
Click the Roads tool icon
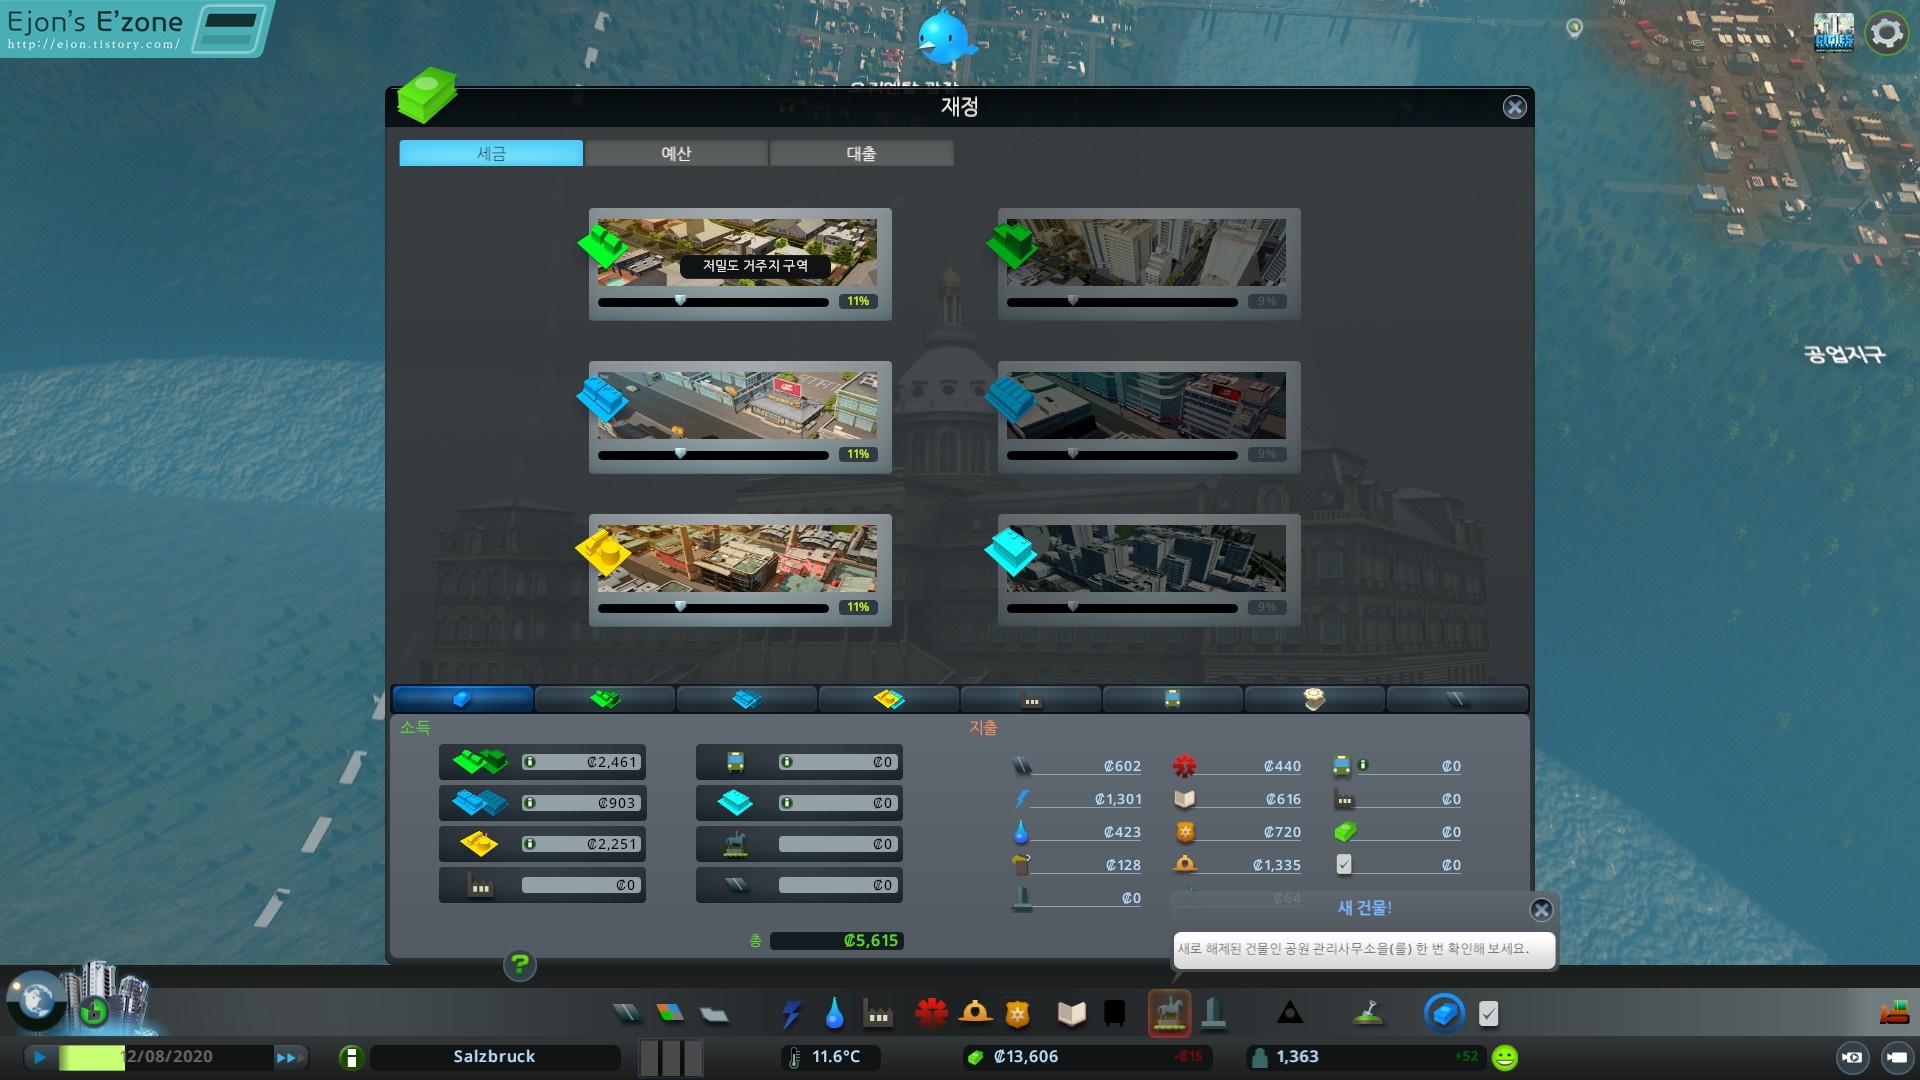(x=627, y=1014)
